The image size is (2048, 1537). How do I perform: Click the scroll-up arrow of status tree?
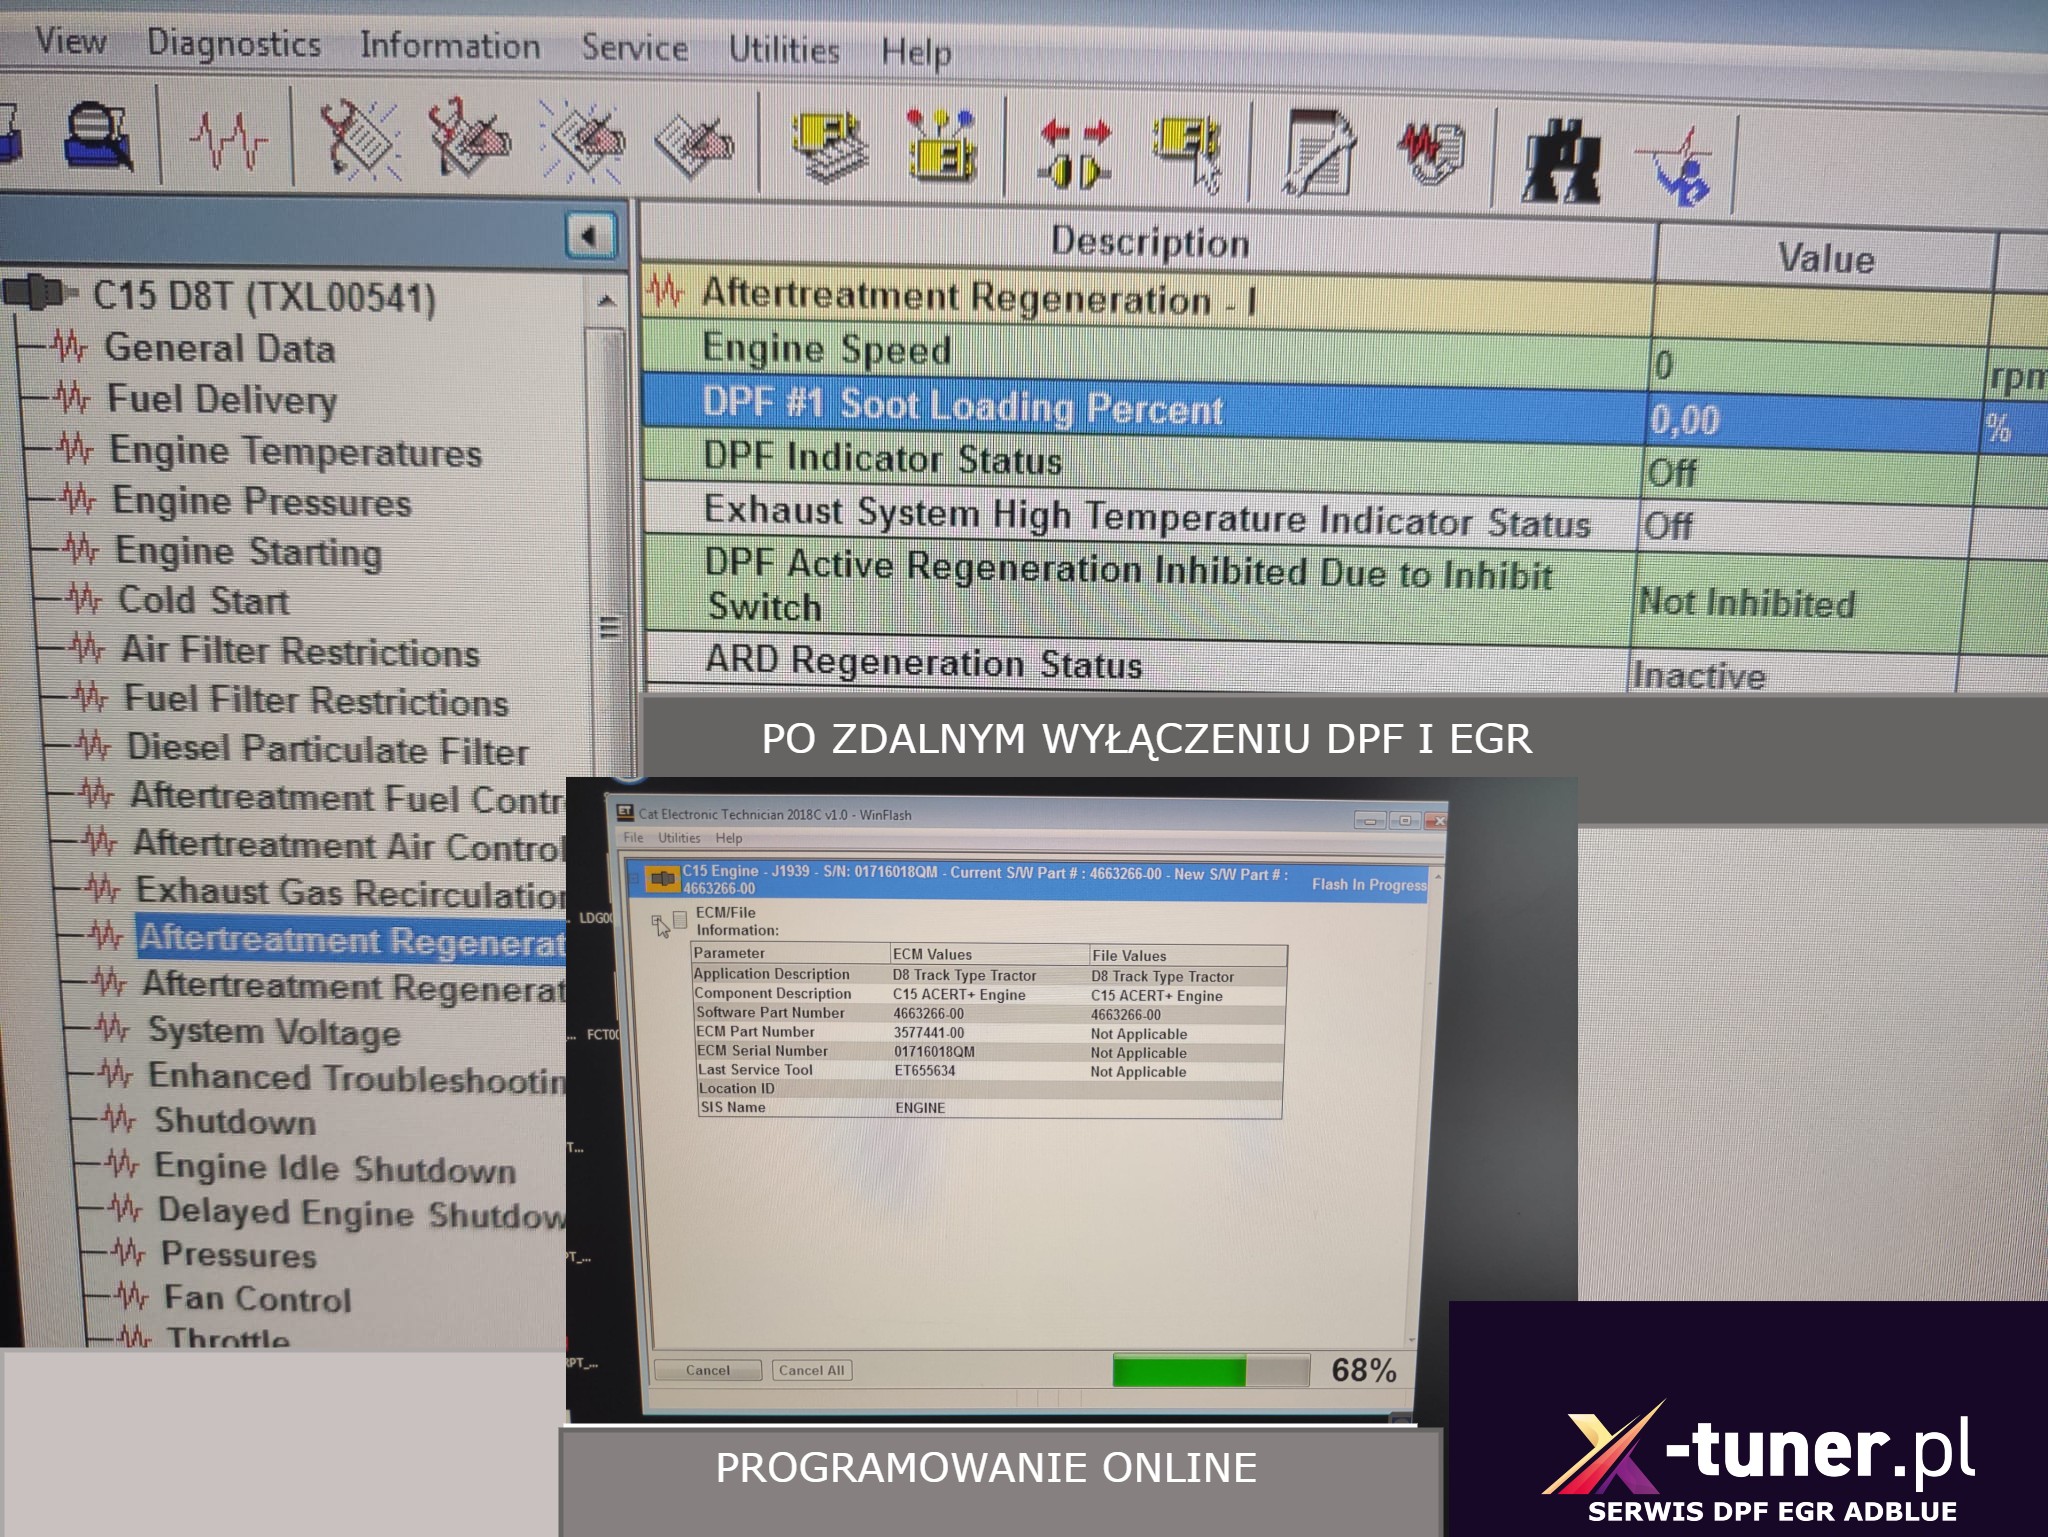pos(606,300)
